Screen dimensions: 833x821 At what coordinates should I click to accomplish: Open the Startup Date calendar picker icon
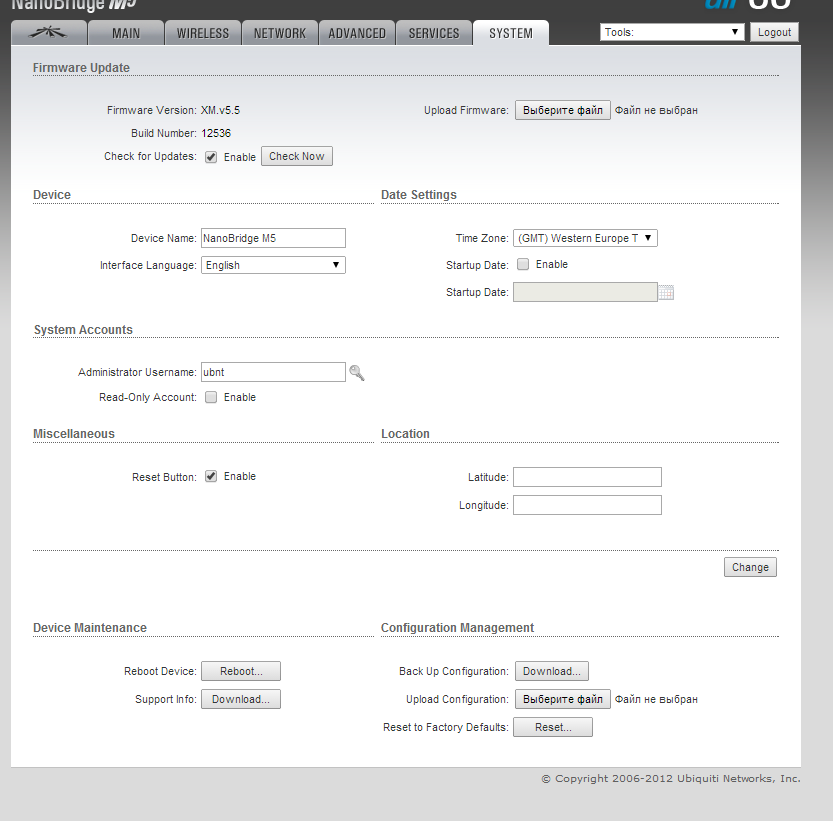tap(667, 293)
